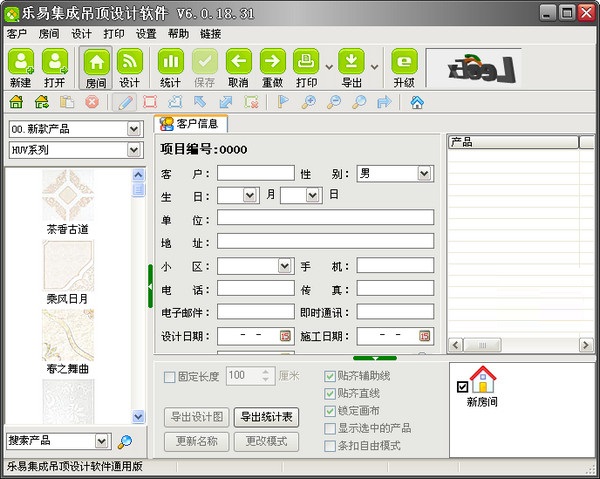
Task: Click the 导出设计图 button
Action: [x=197, y=417]
